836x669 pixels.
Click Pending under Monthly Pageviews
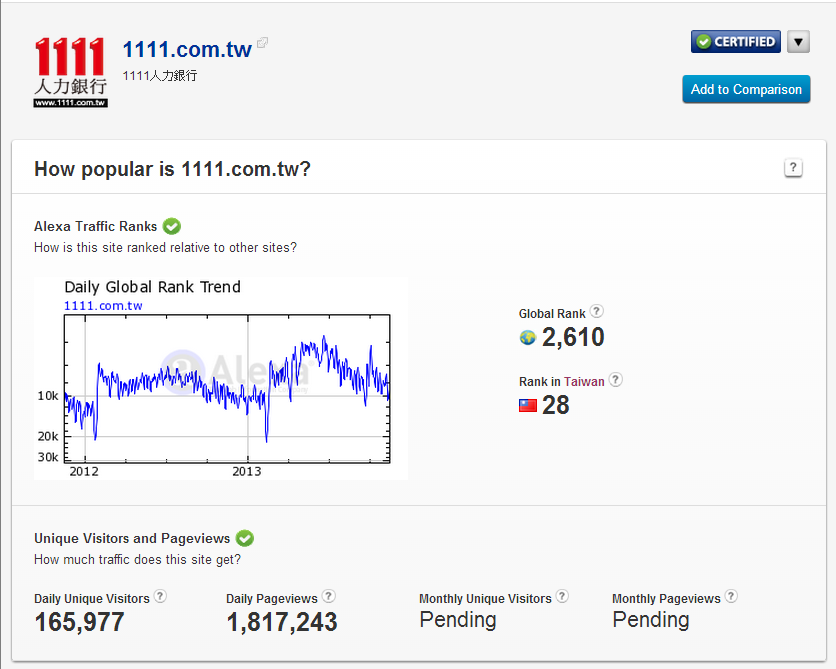click(651, 620)
